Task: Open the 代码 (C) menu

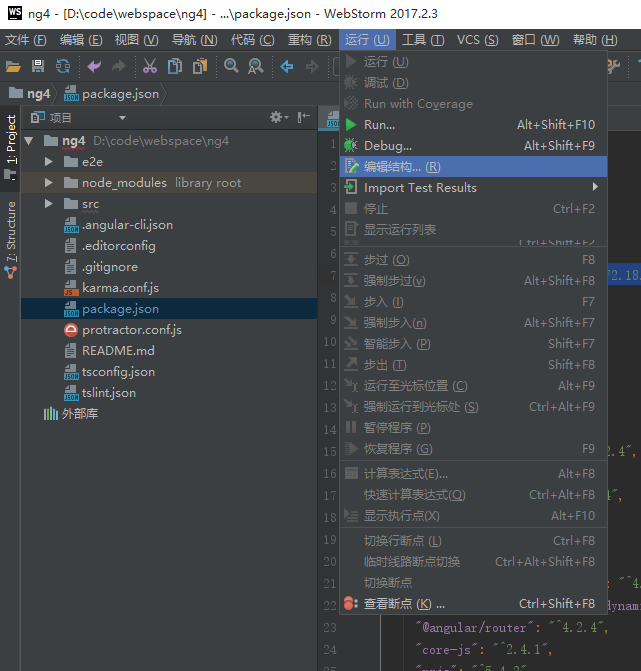Action: tap(252, 40)
